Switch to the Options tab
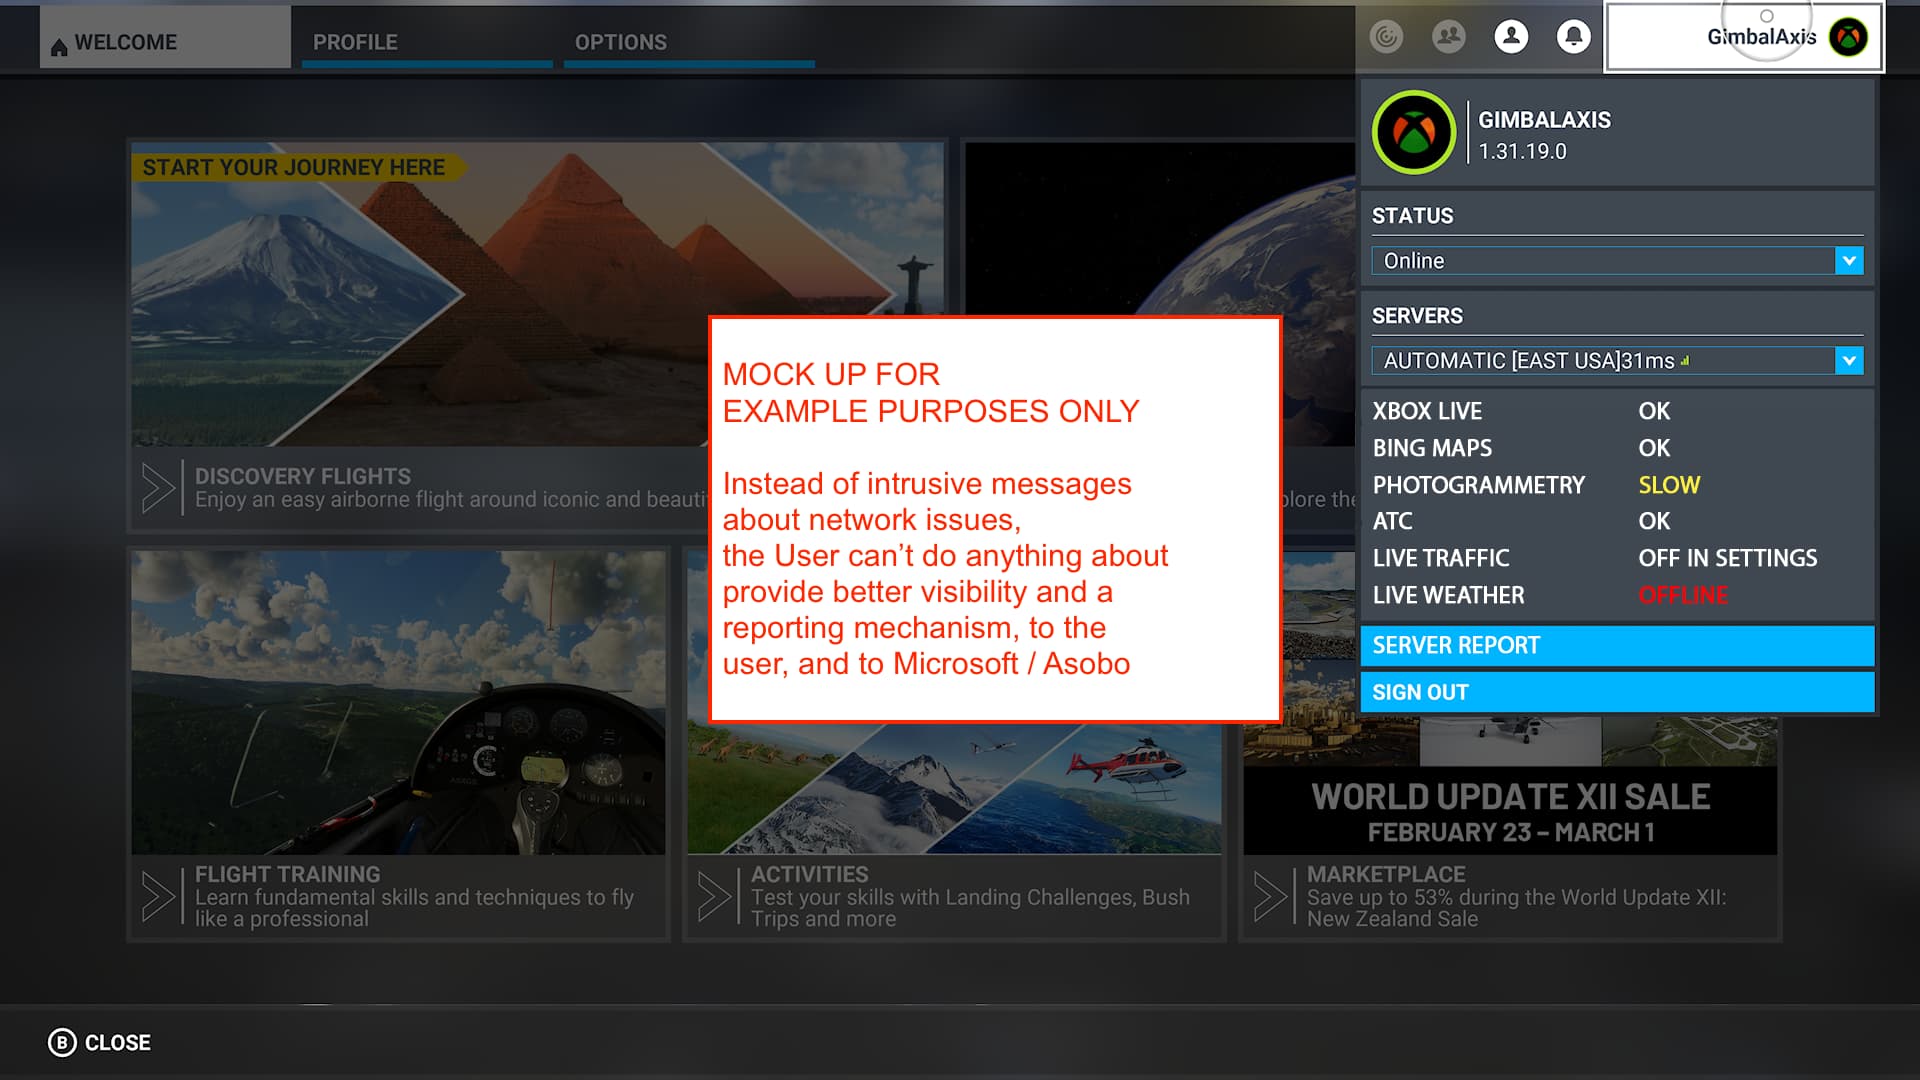The image size is (1920, 1080). [620, 42]
